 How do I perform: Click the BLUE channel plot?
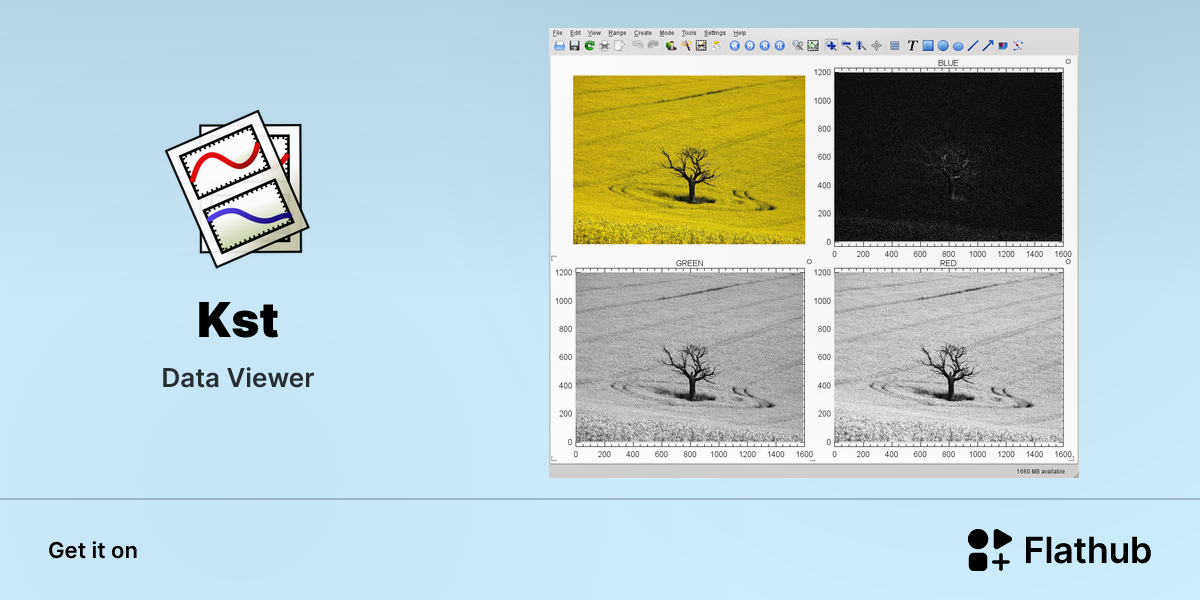[948, 156]
